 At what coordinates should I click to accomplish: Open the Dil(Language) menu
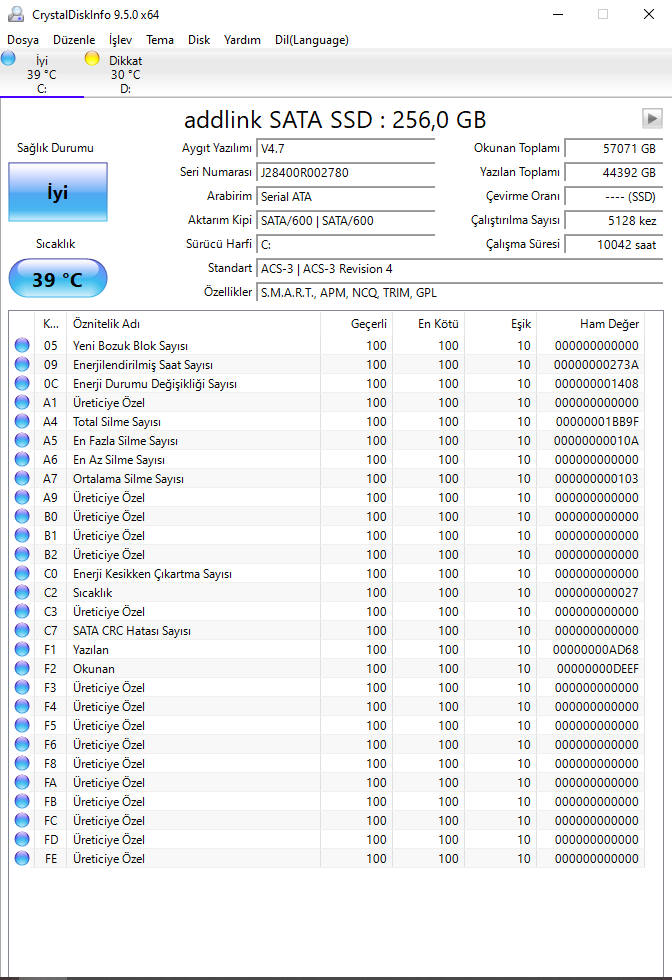coord(312,40)
